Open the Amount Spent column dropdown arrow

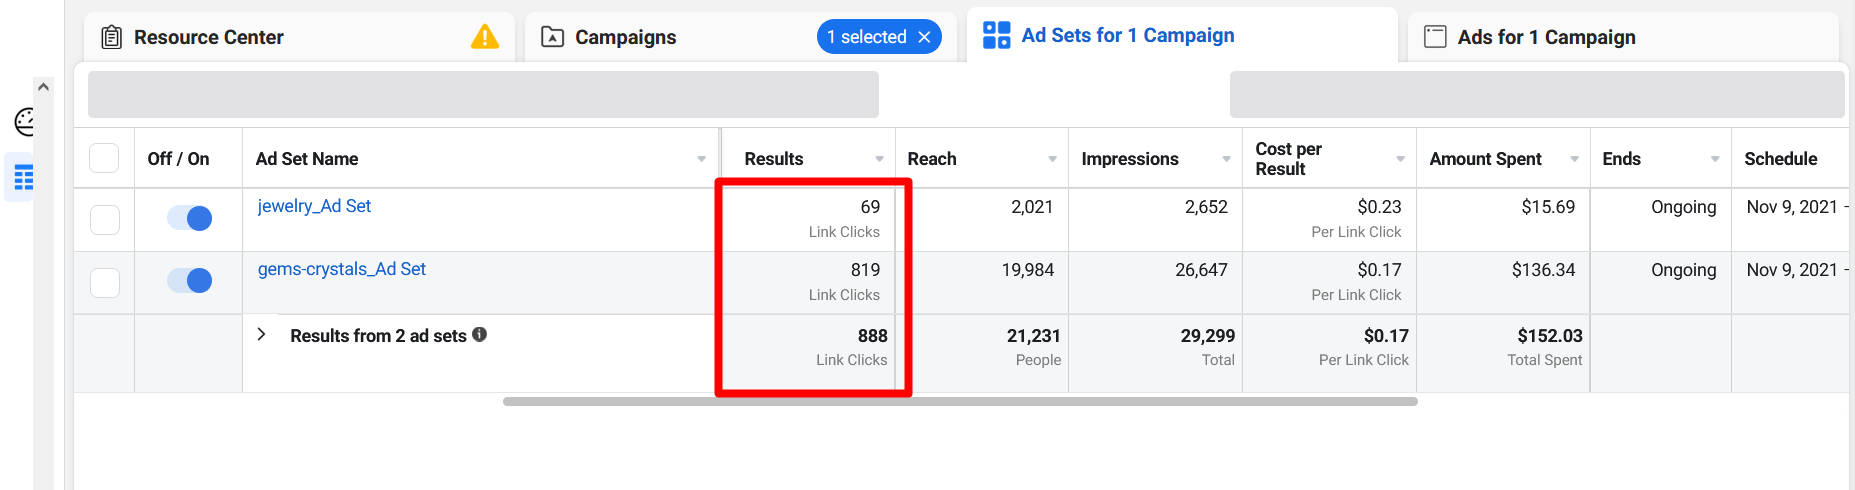(x=1574, y=159)
